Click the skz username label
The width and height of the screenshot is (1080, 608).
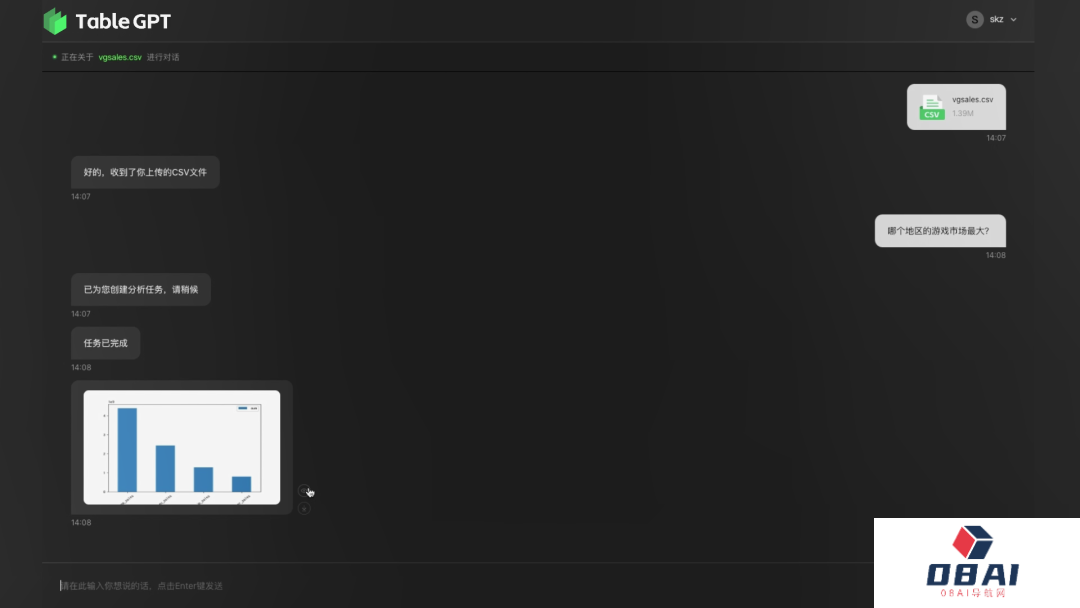click(x=996, y=19)
